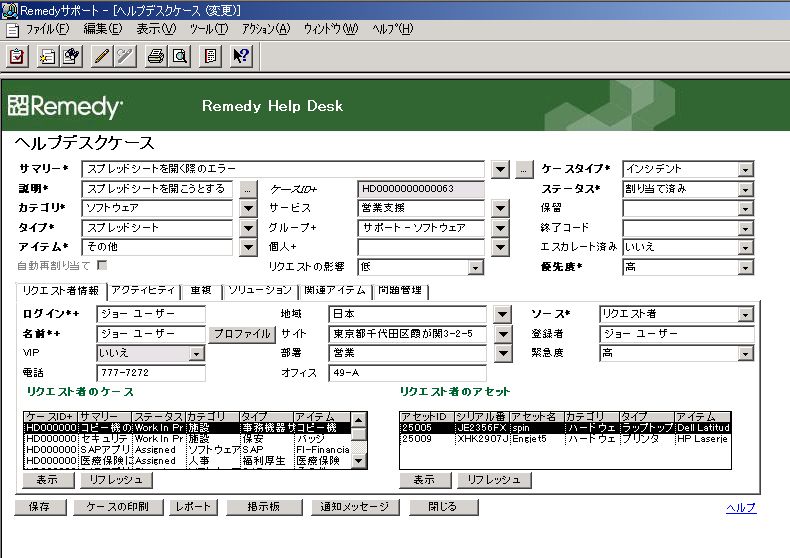Click the ケースの印刷 button
The image size is (790, 558).
(118, 507)
